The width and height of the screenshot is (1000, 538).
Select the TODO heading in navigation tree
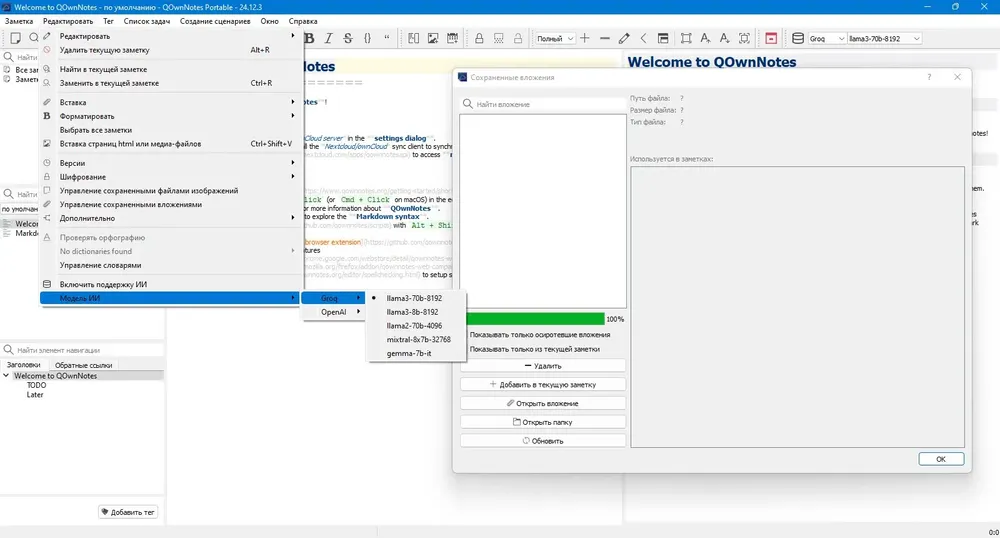36,386
